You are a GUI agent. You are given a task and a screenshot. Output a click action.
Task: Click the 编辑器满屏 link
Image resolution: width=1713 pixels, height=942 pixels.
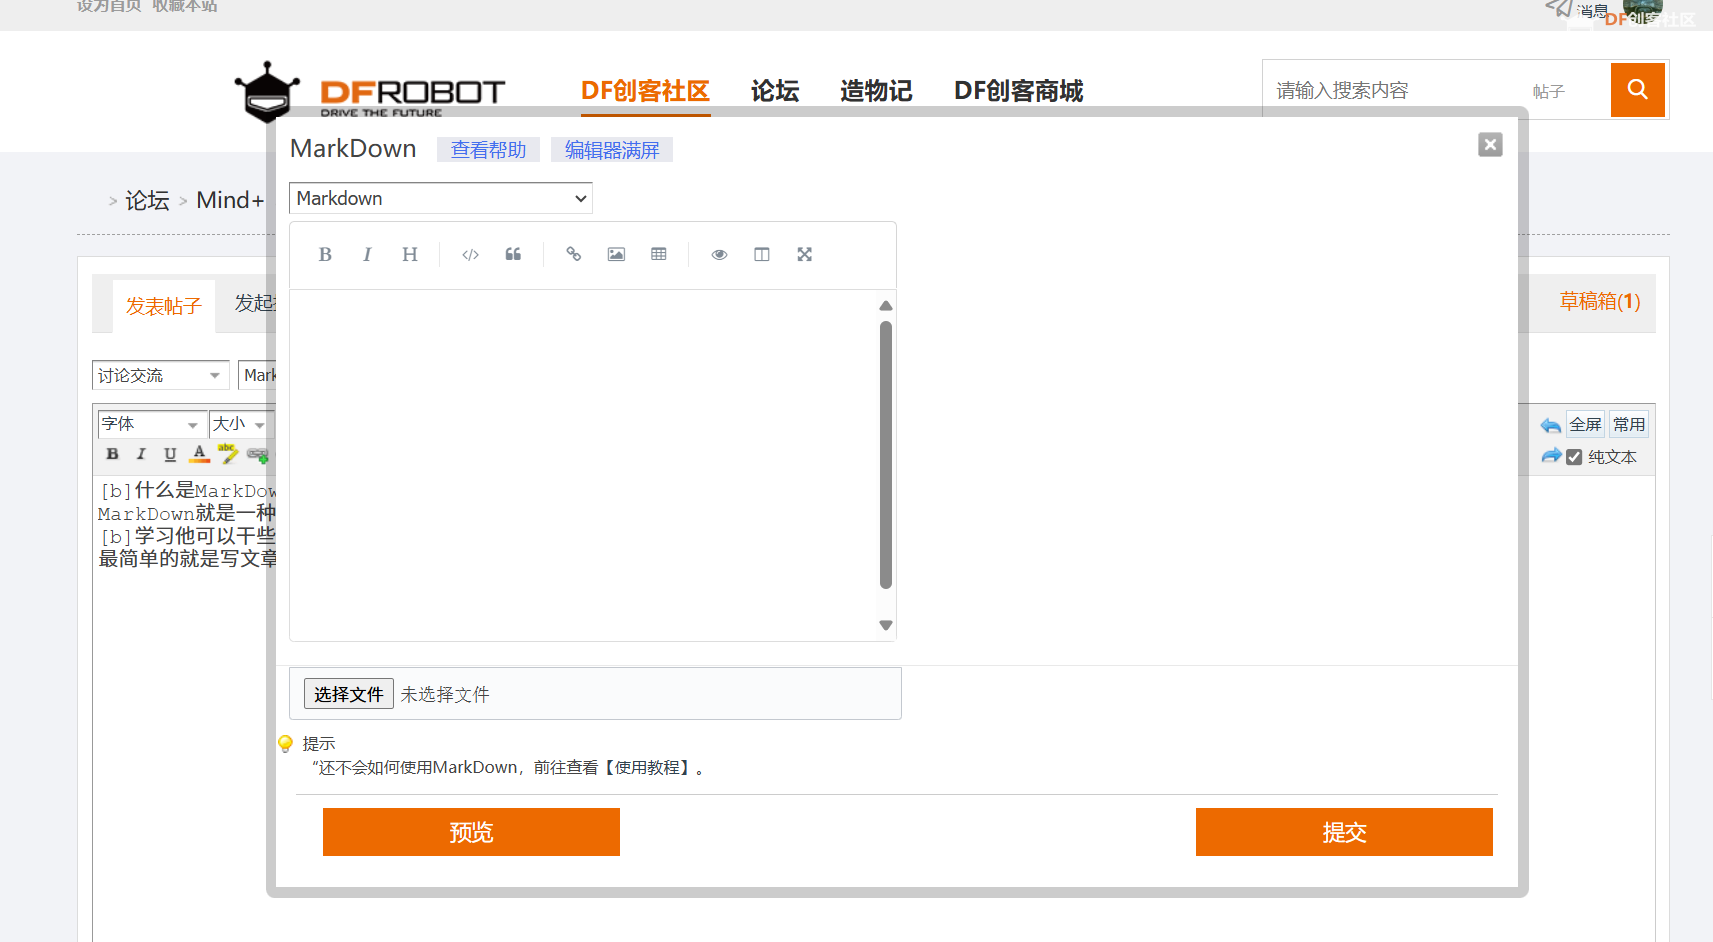pyautogui.click(x=612, y=150)
